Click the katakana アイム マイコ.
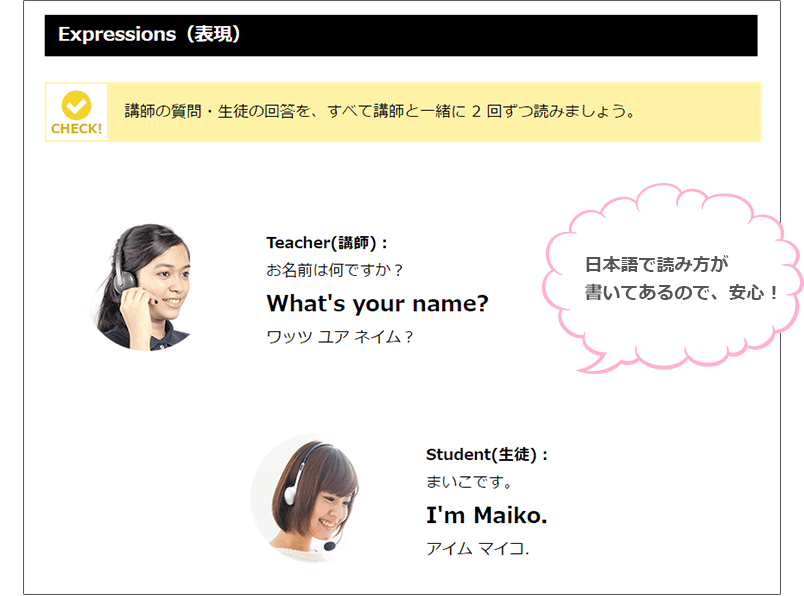804x596 pixels. 477,549
